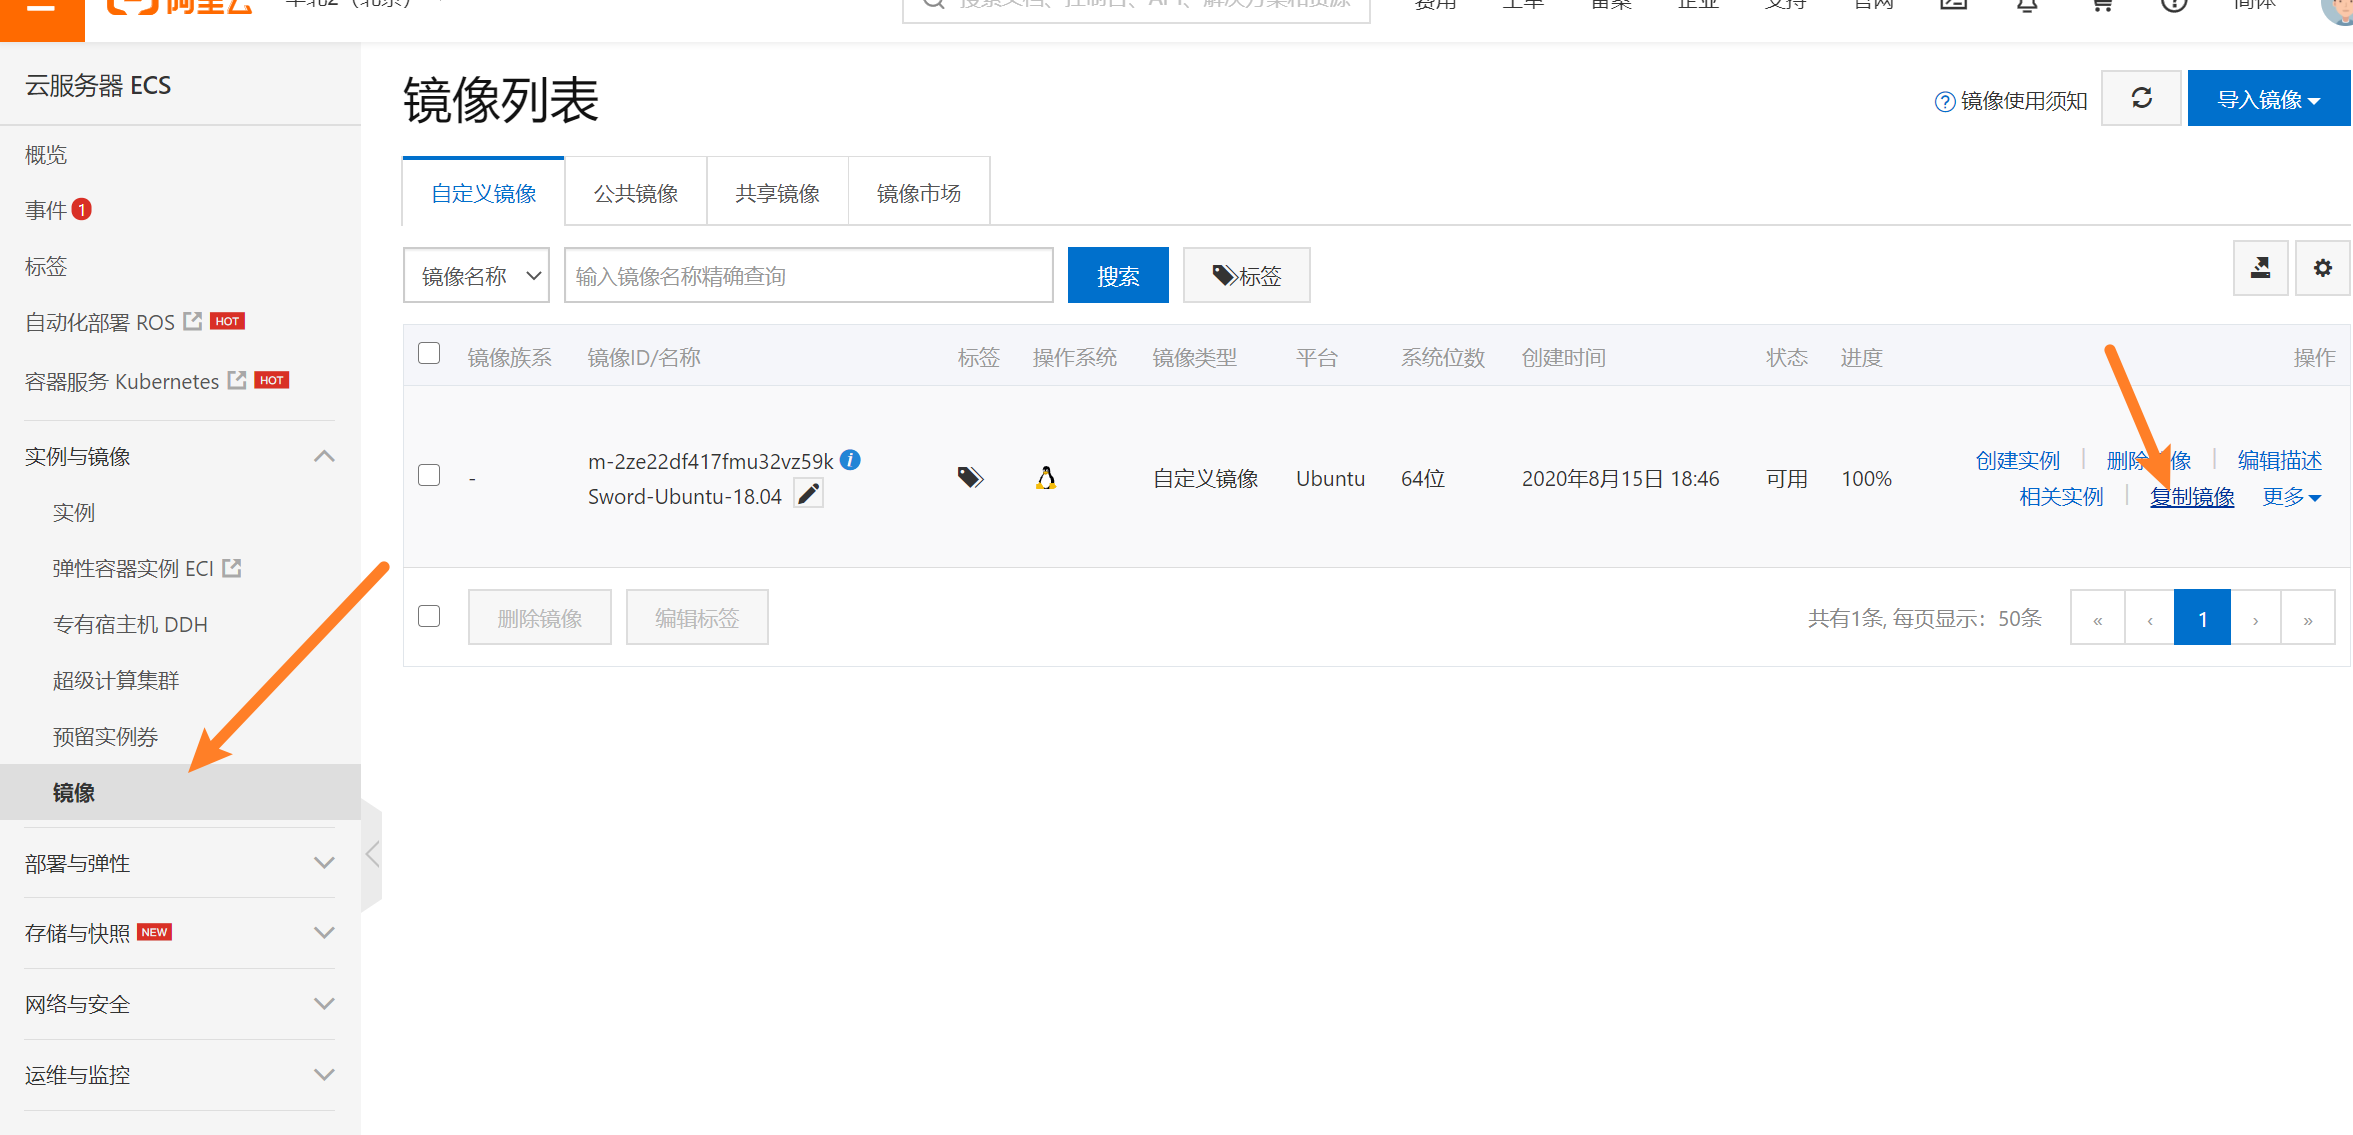Open the notifications bell icon
This screenshot has width=2353, height=1135.
pos(2027,5)
